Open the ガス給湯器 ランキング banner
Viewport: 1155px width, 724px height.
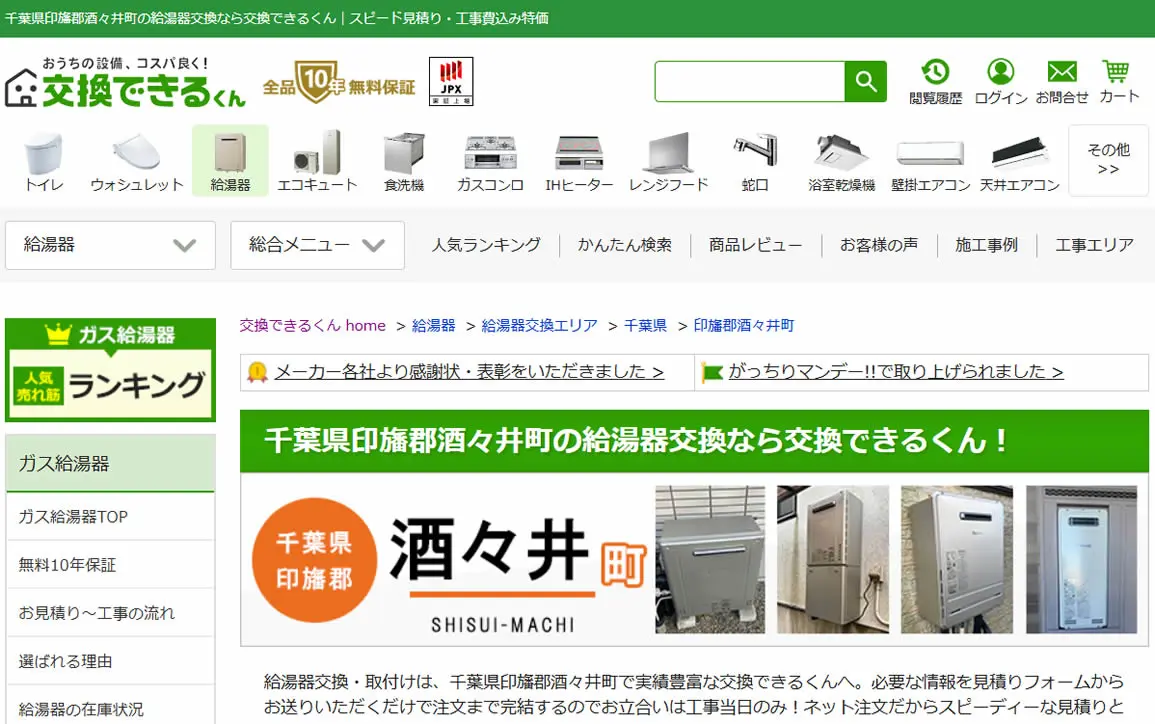[x=110, y=370]
